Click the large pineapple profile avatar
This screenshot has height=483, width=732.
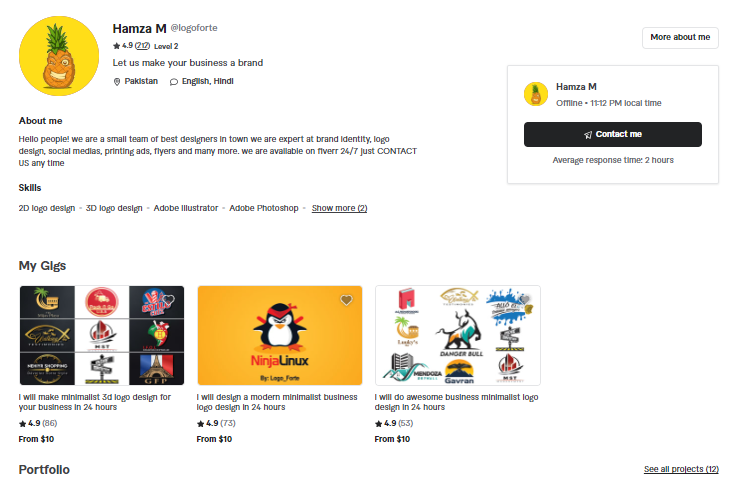pos(59,56)
